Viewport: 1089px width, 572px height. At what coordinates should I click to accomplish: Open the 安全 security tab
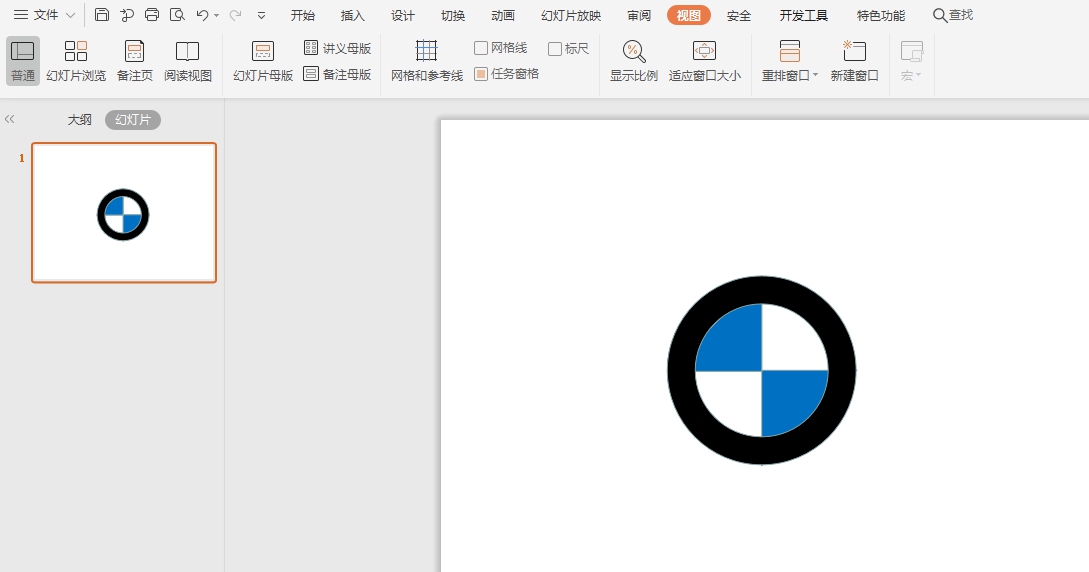click(x=739, y=15)
